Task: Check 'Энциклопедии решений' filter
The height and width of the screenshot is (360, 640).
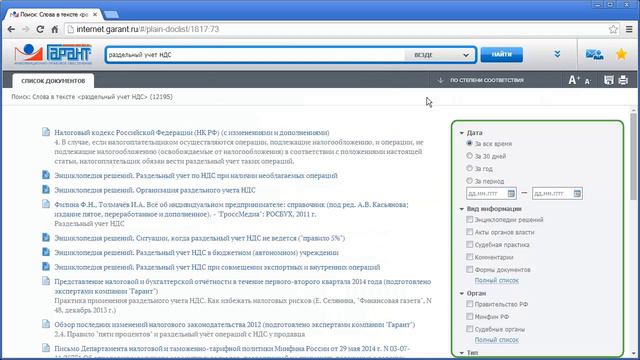Action: (469, 219)
